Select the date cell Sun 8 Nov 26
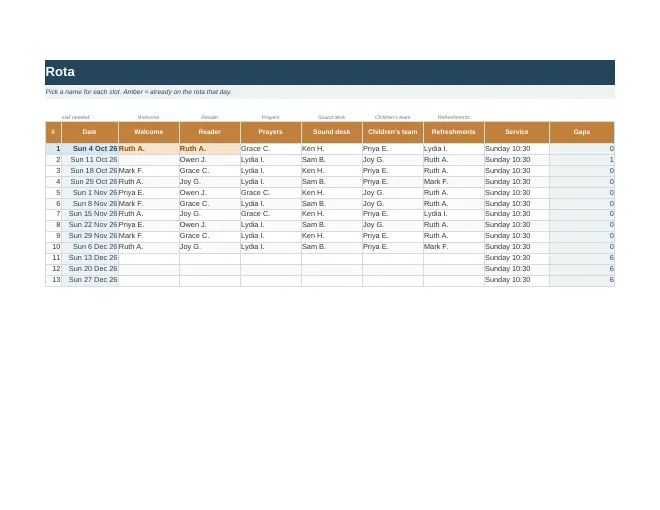The image size is (660, 510). click(90, 204)
